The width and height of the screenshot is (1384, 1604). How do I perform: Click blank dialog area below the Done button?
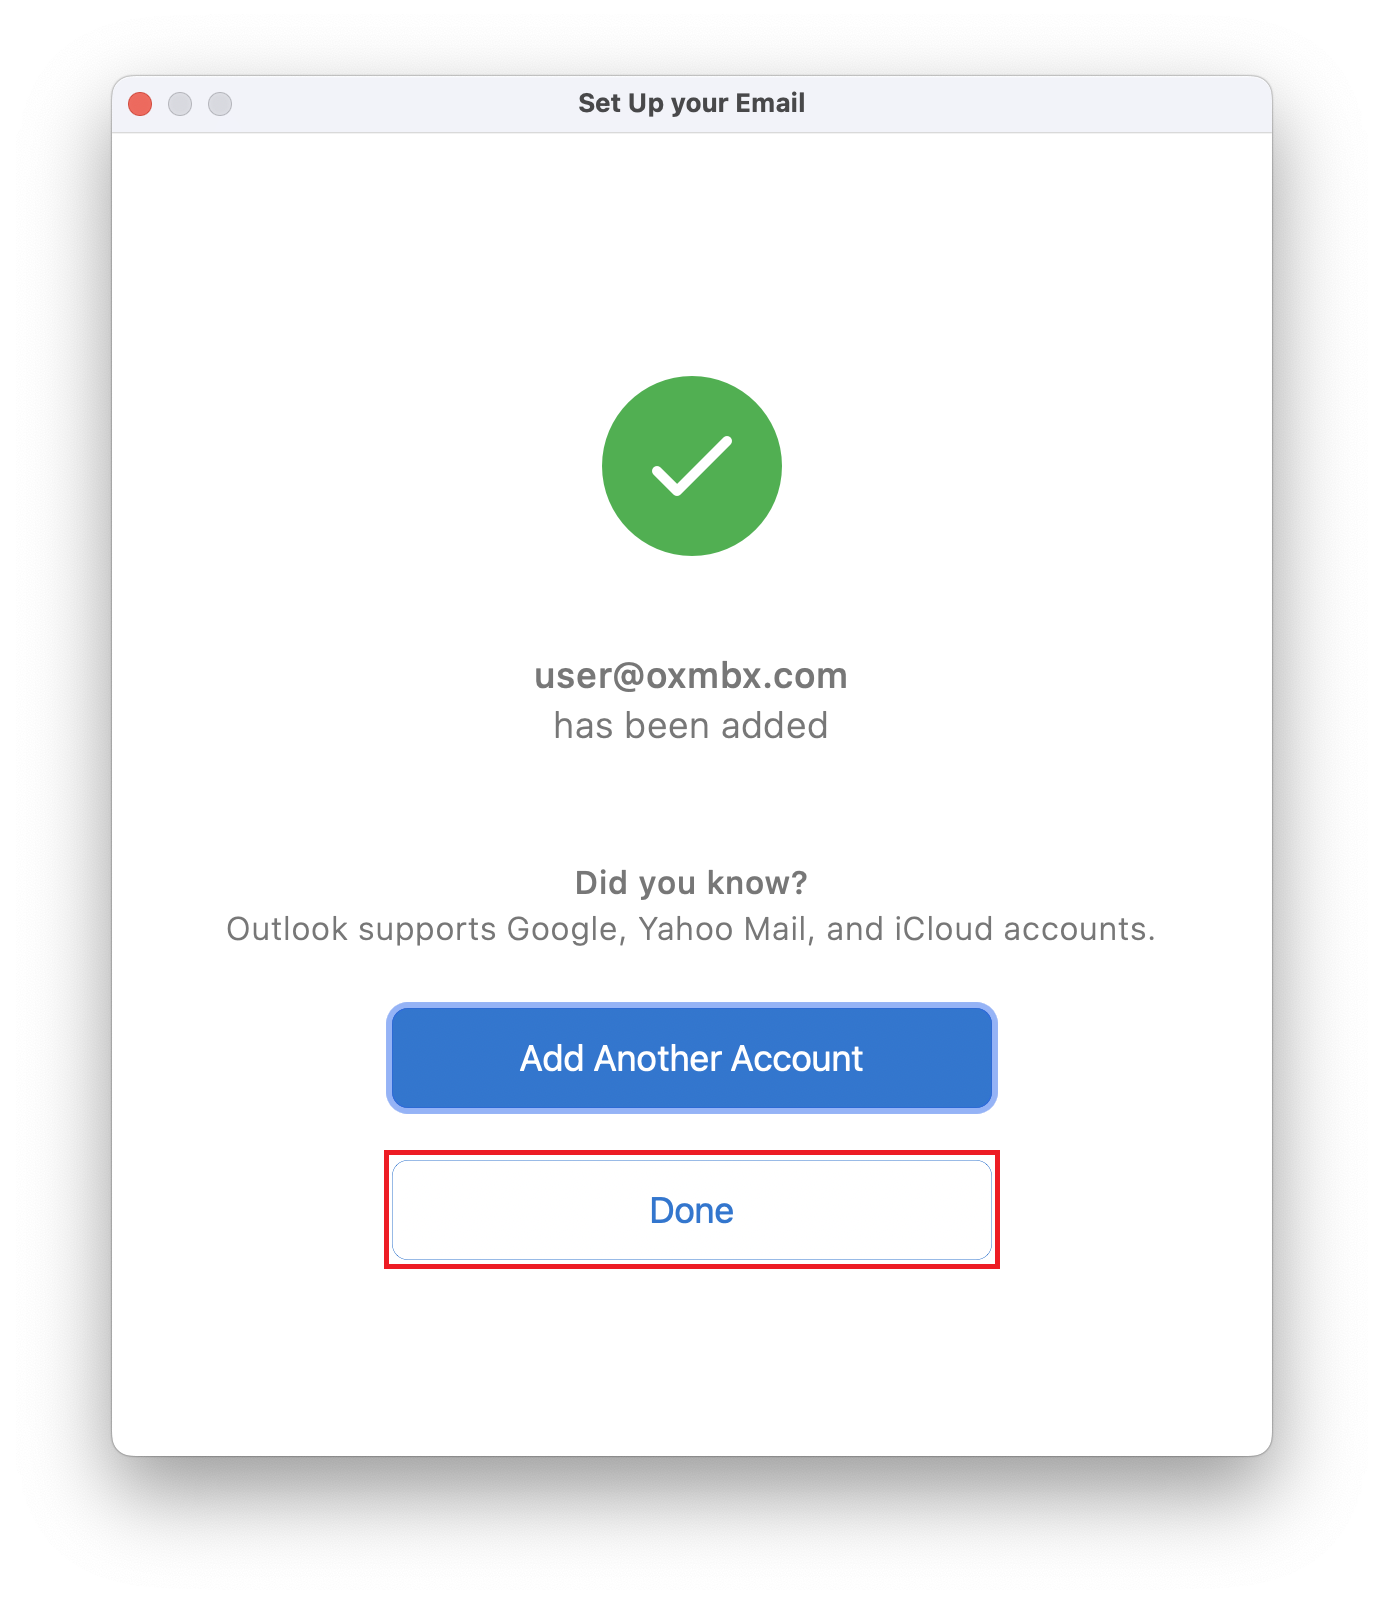coord(691,1360)
